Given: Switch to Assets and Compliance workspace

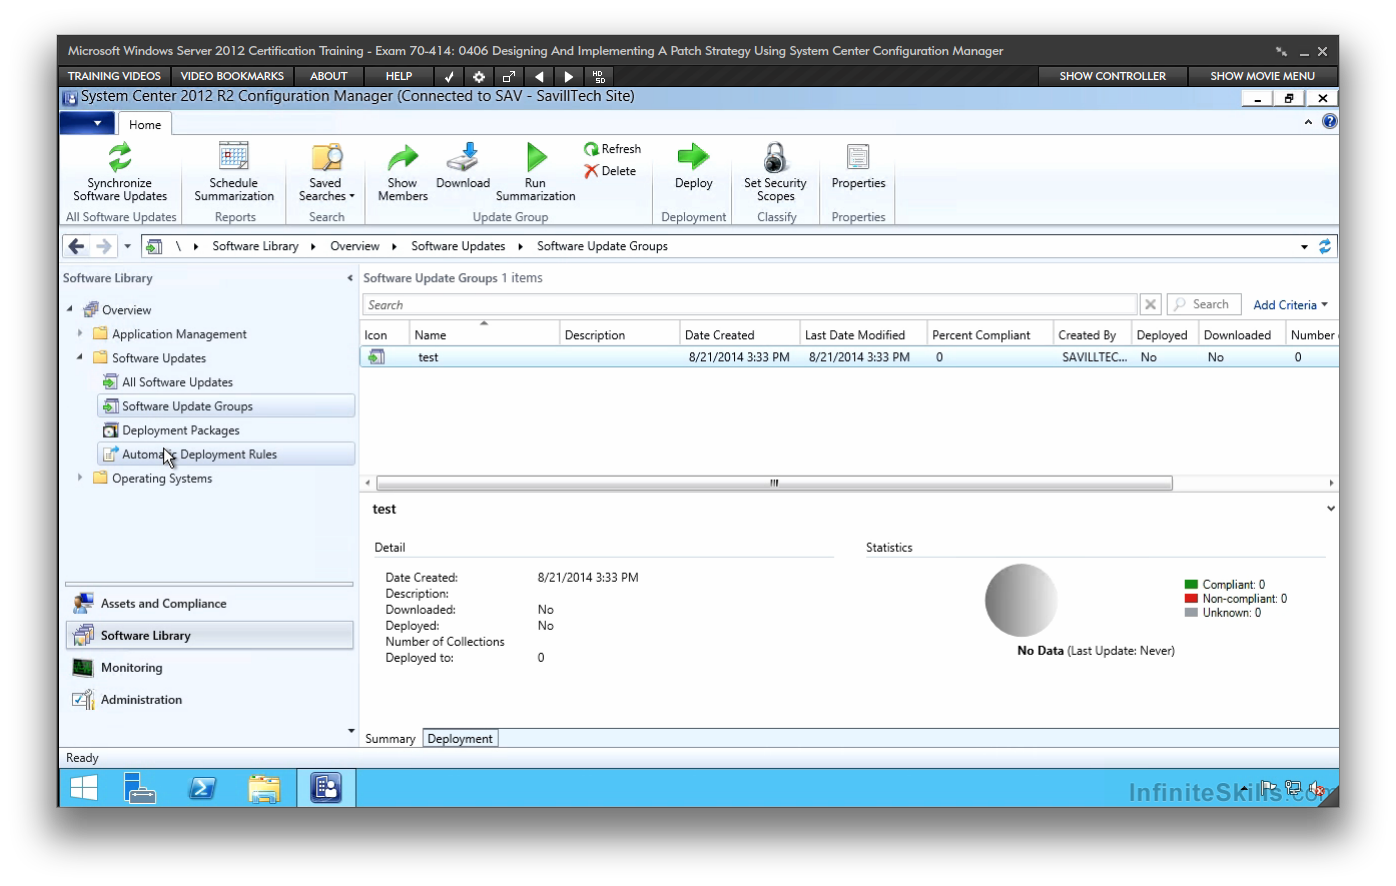Looking at the screenshot, I should 210,604.
